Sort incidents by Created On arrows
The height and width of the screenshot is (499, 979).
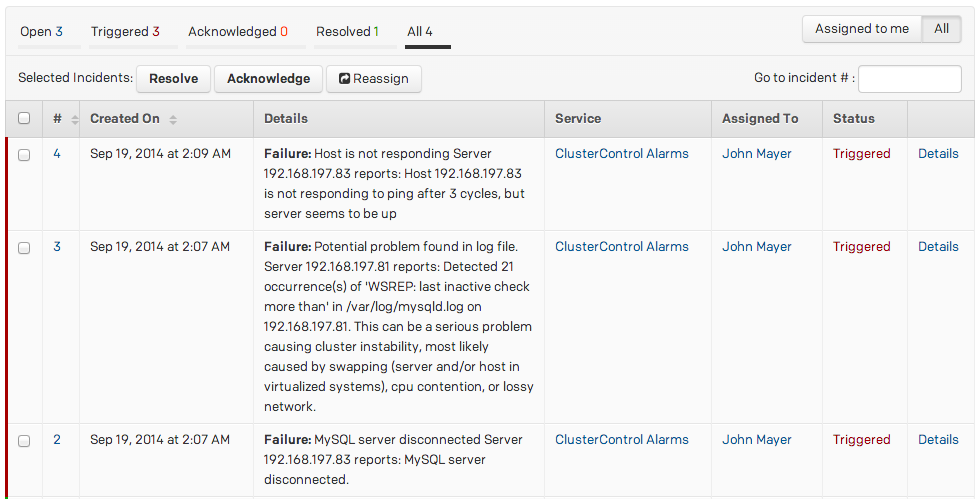(173, 120)
